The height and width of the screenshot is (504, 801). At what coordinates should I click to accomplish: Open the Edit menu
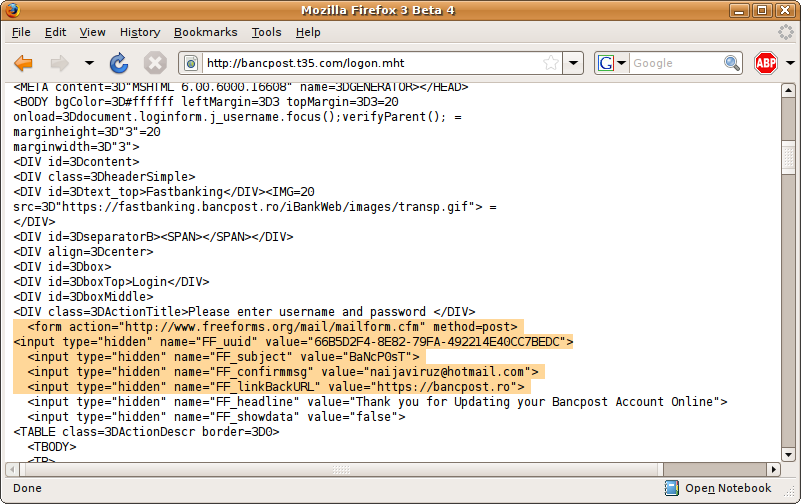[55, 32]
